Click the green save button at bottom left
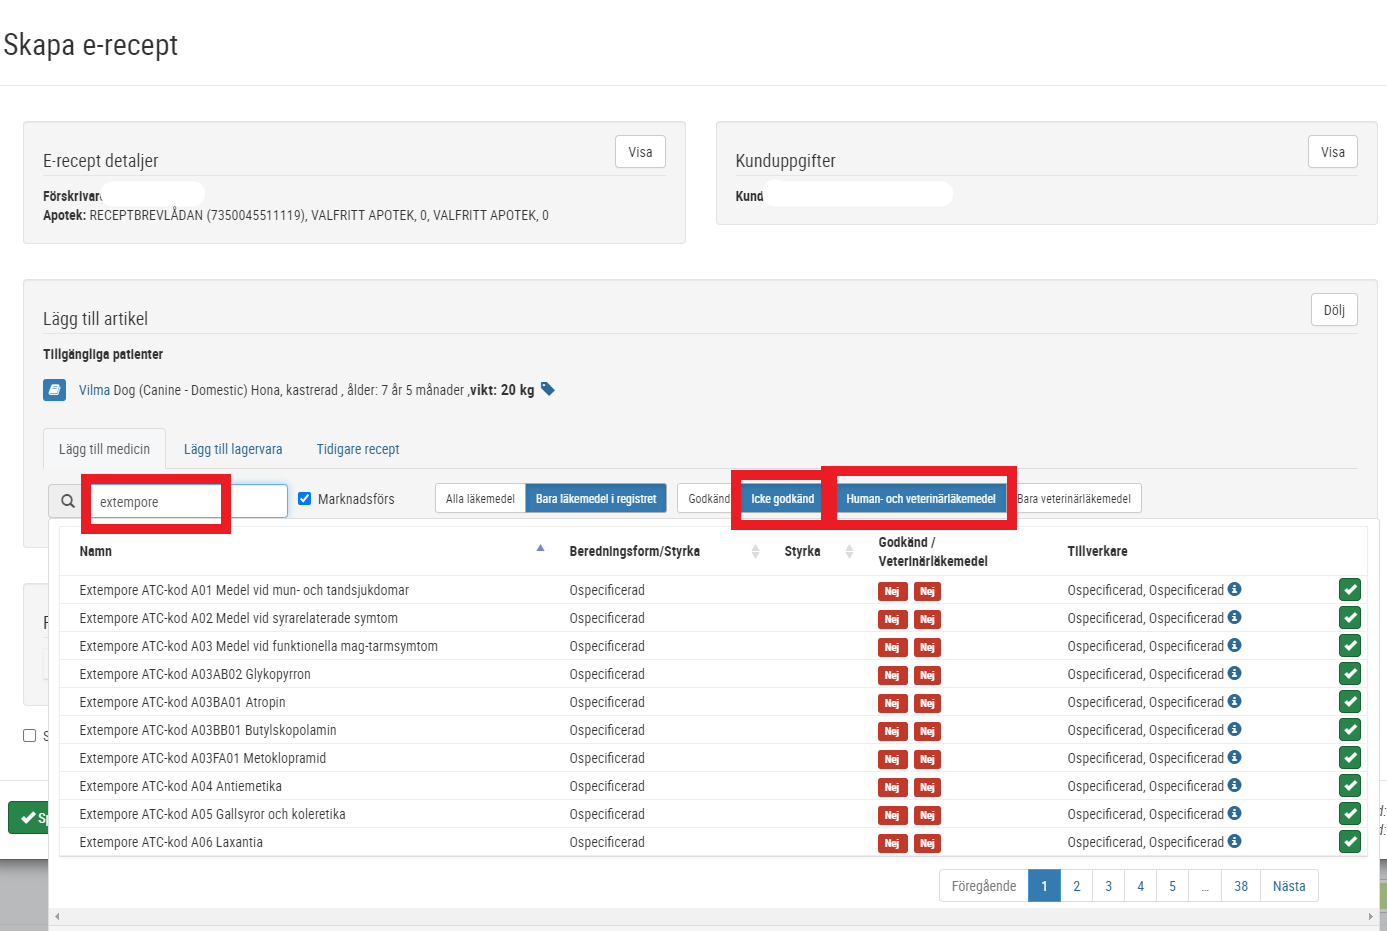This screenshot has width=1387, height=931. [x=28, y=818]
